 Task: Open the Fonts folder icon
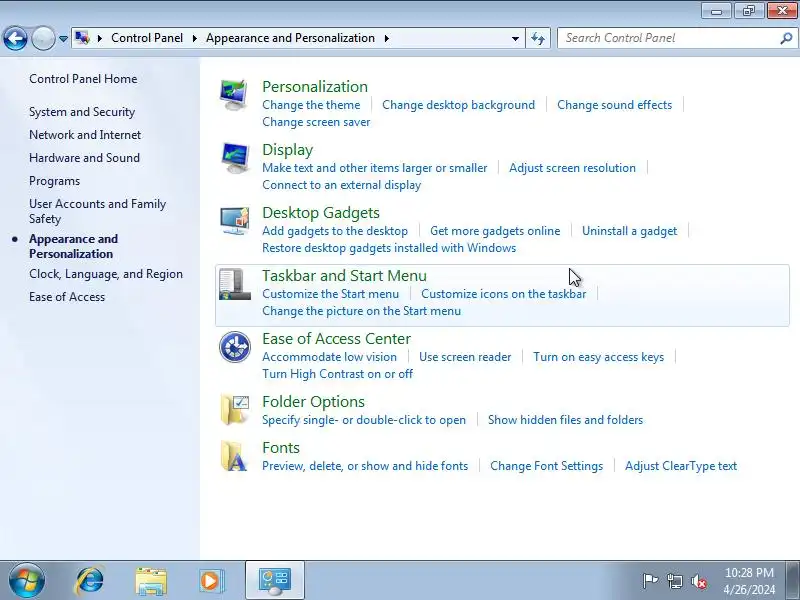[x=234, y=456]
